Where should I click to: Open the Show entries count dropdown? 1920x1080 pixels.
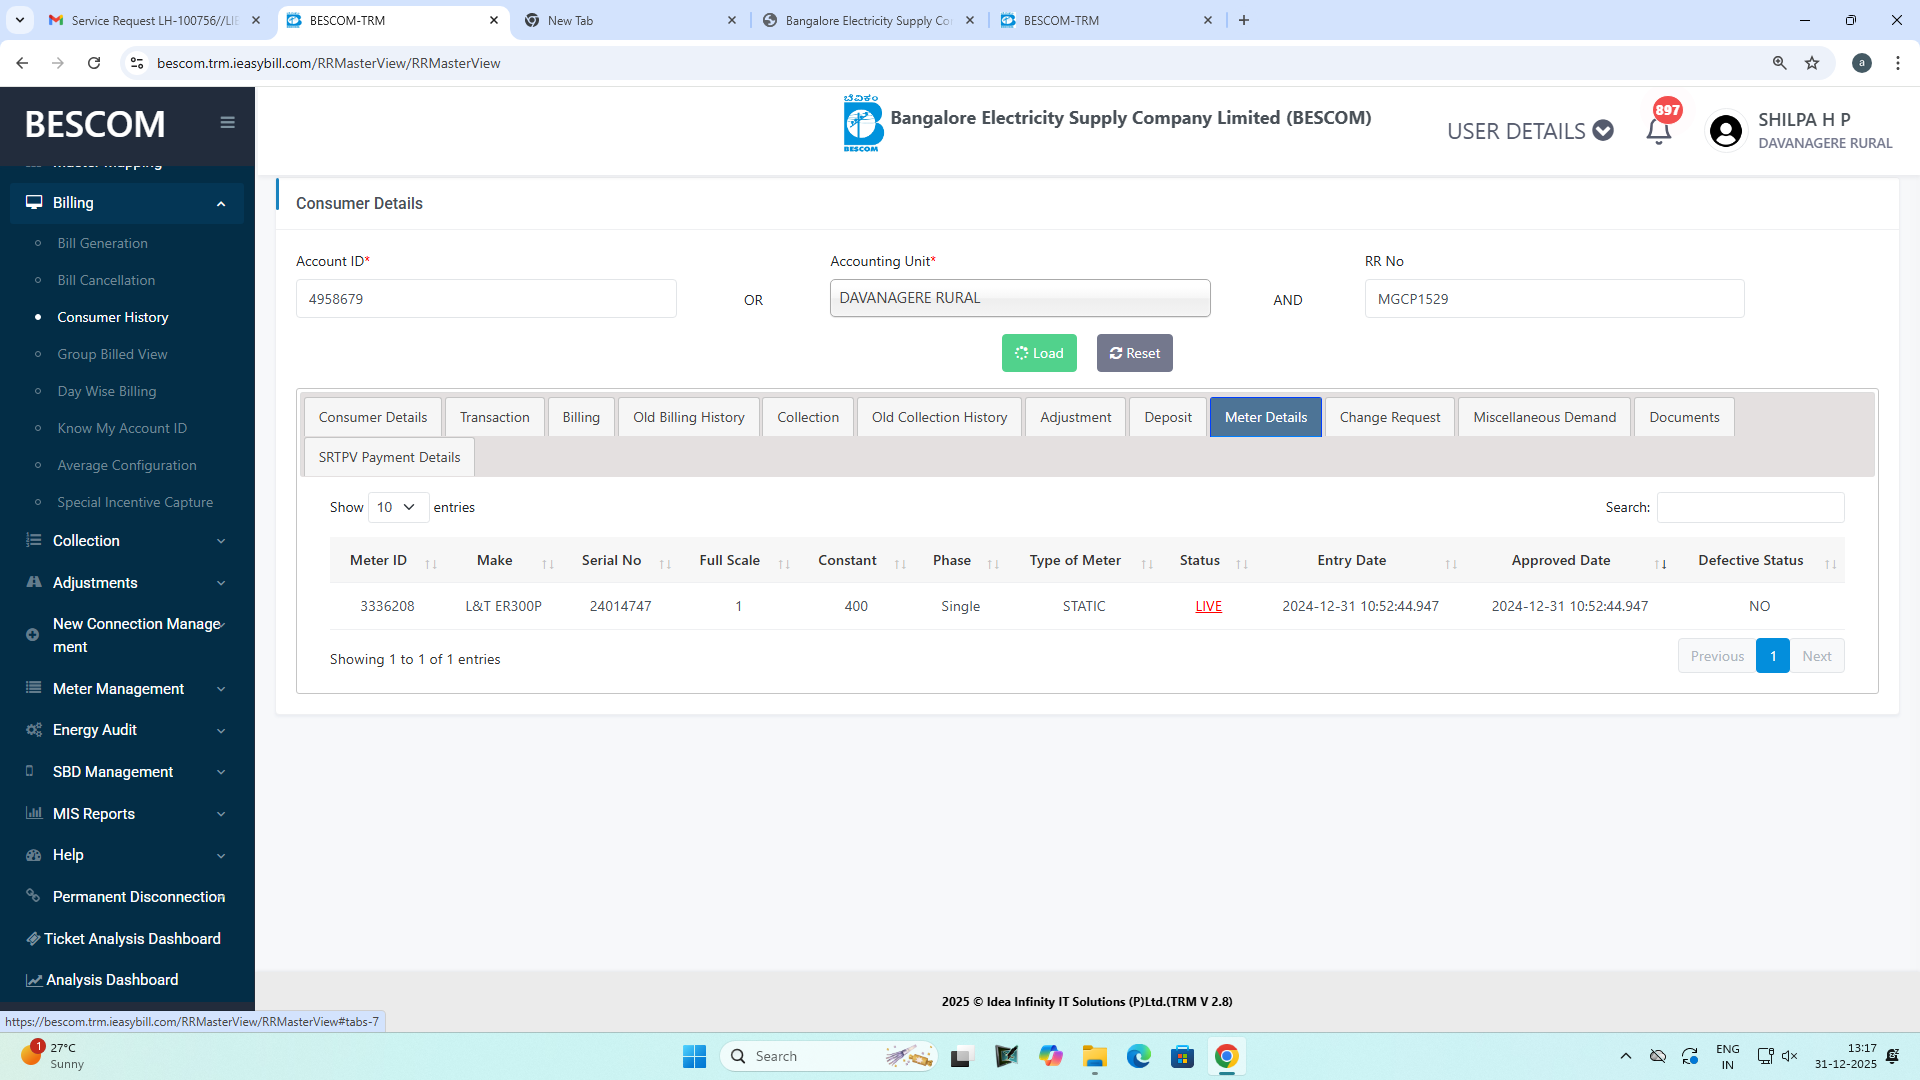(x=398, y=507)
